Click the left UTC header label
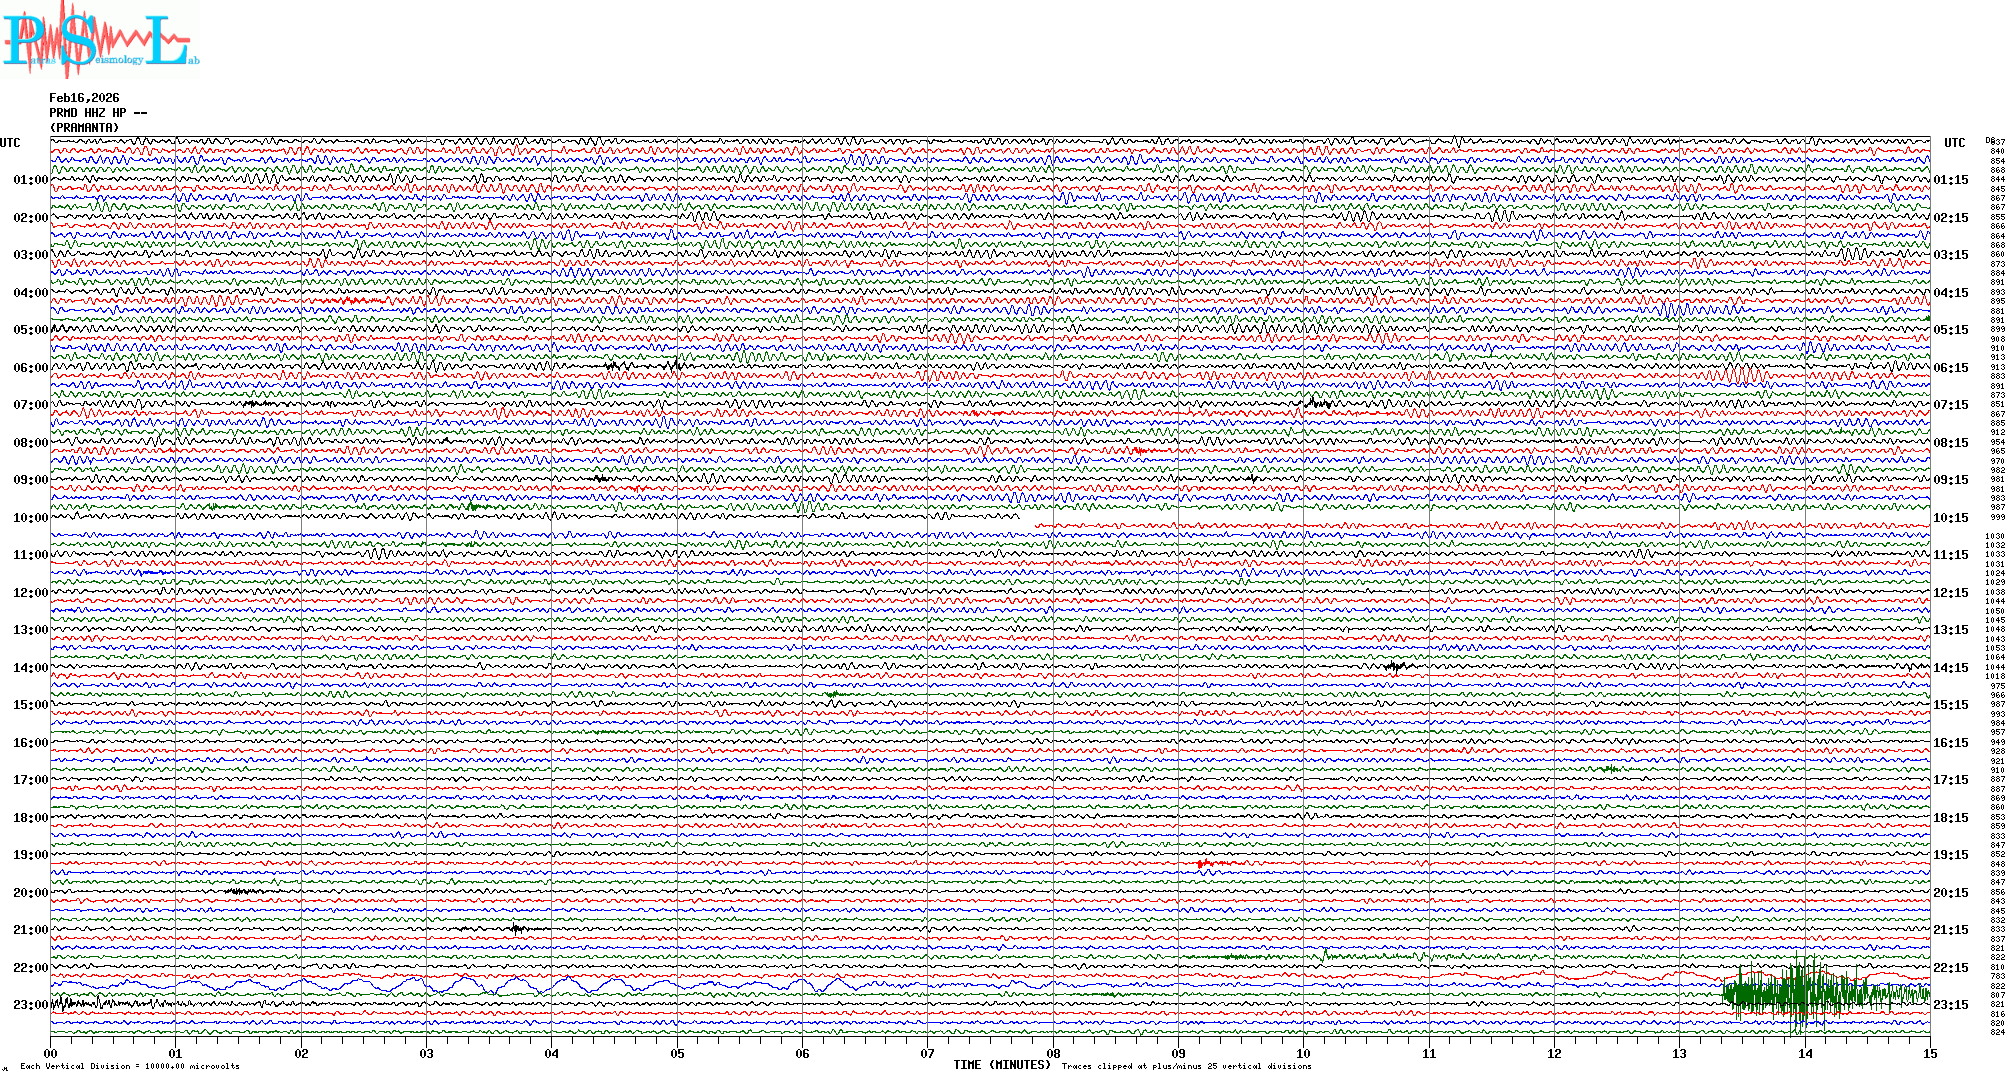The height and width of the screenshot is (1080, 2010). click(10, 143)
